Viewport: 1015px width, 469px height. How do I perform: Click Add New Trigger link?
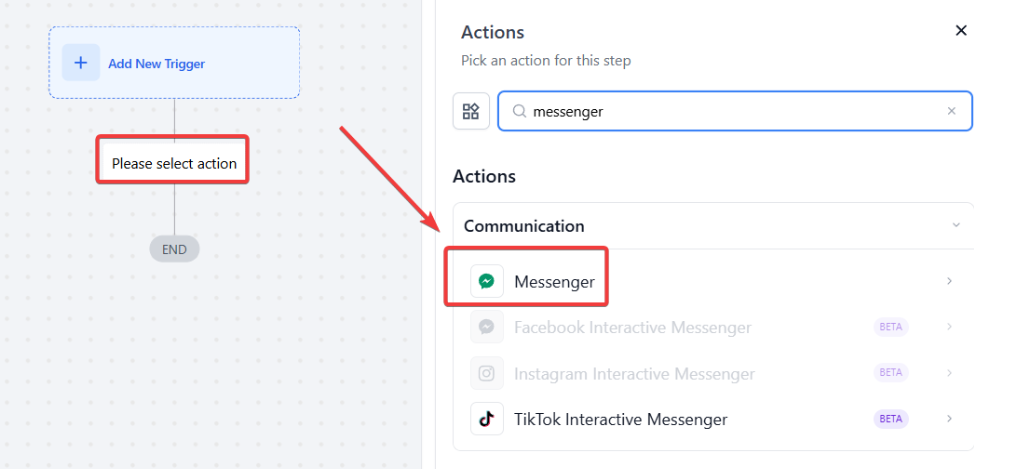point(156,64)
